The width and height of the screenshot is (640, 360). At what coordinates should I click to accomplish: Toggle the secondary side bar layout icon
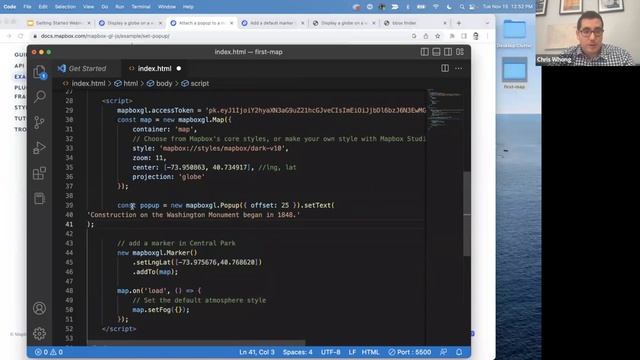pos(448,52)
